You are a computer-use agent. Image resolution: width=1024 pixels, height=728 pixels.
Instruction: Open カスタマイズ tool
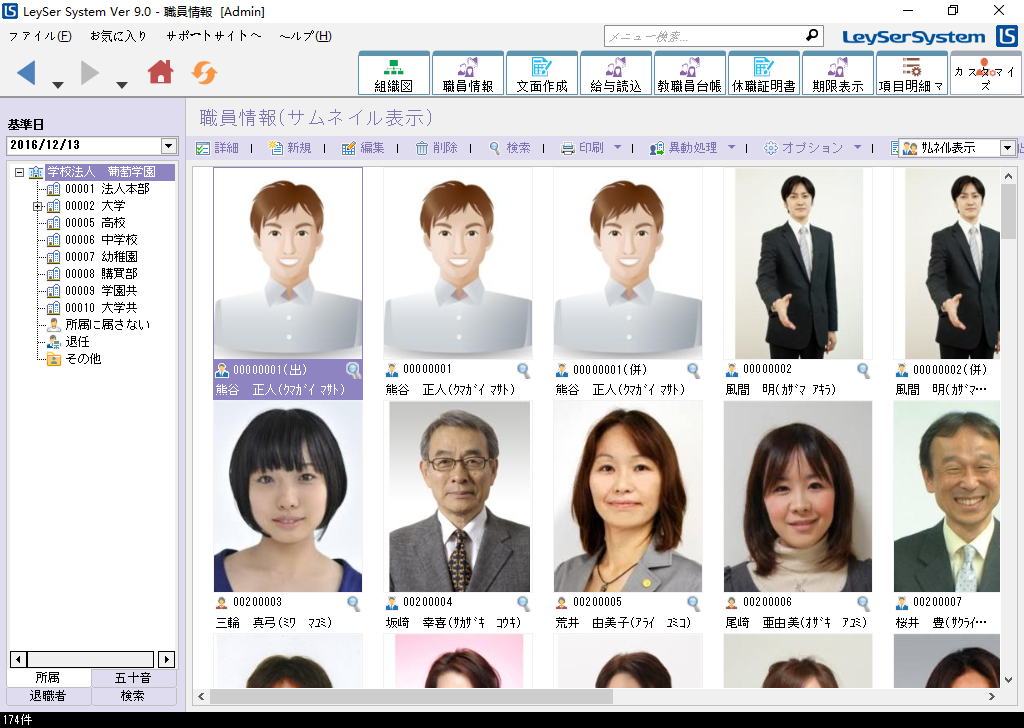coord(985,74)
